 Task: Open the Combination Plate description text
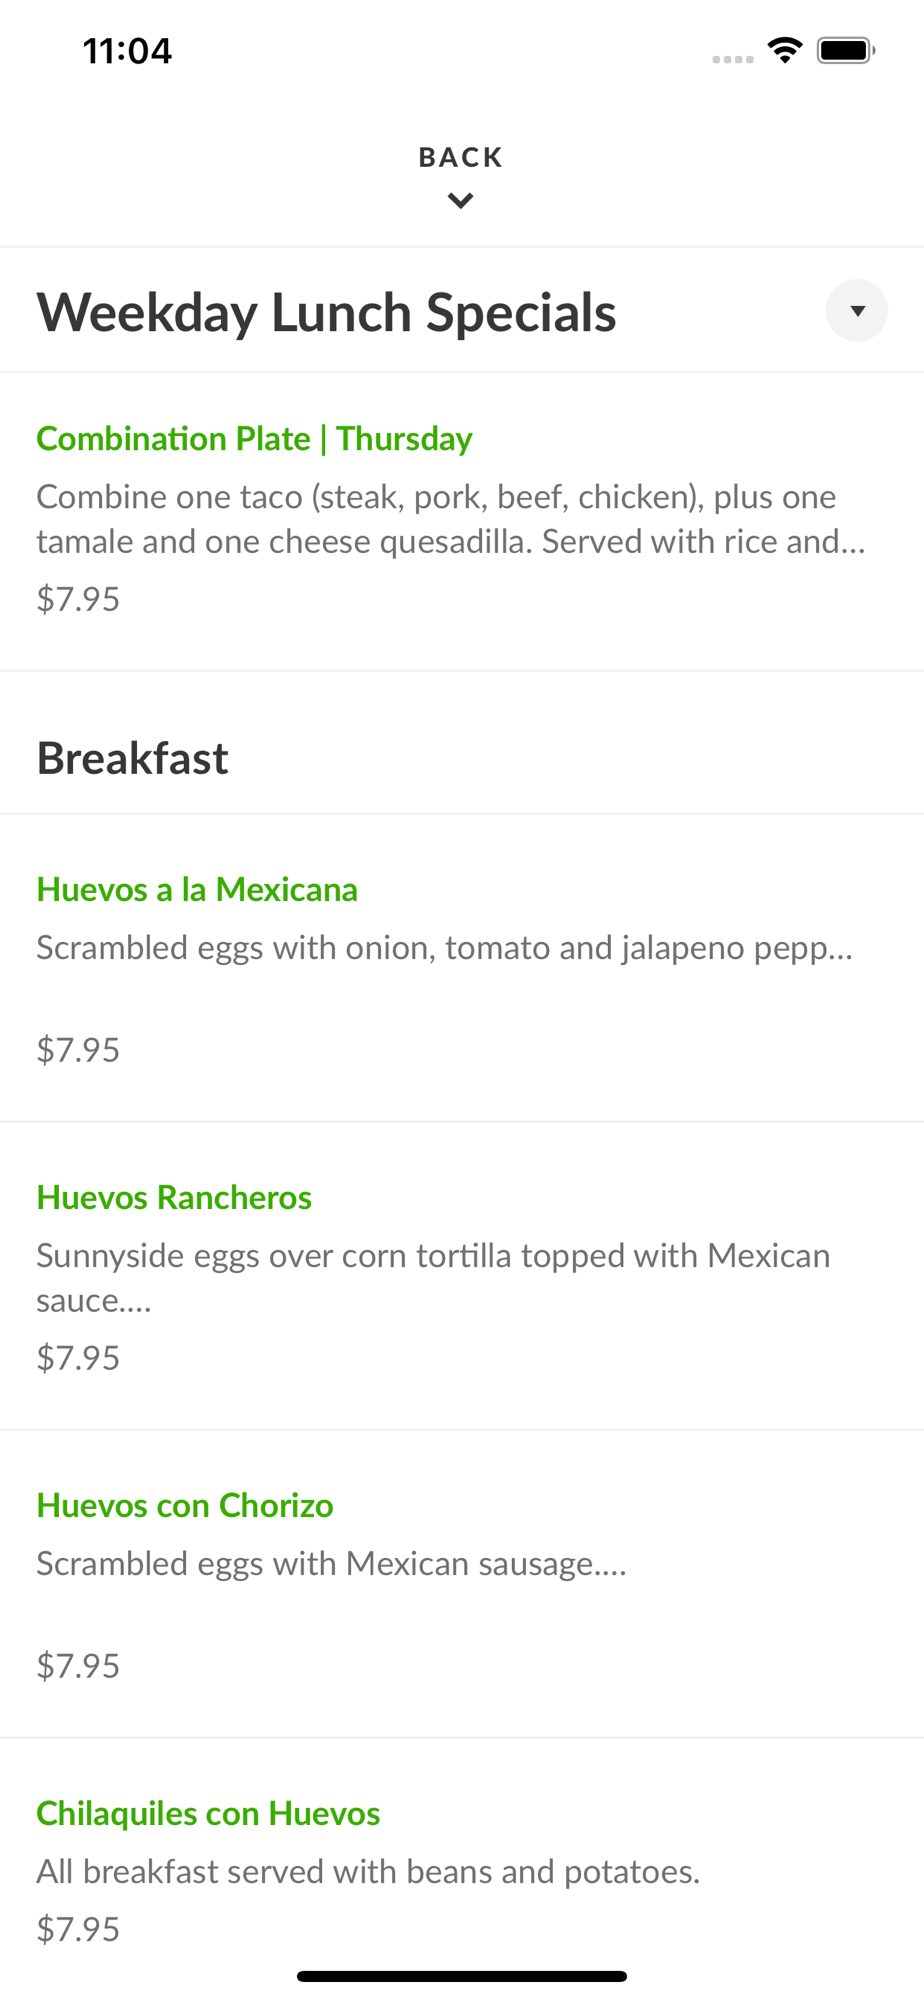point(451,519)
